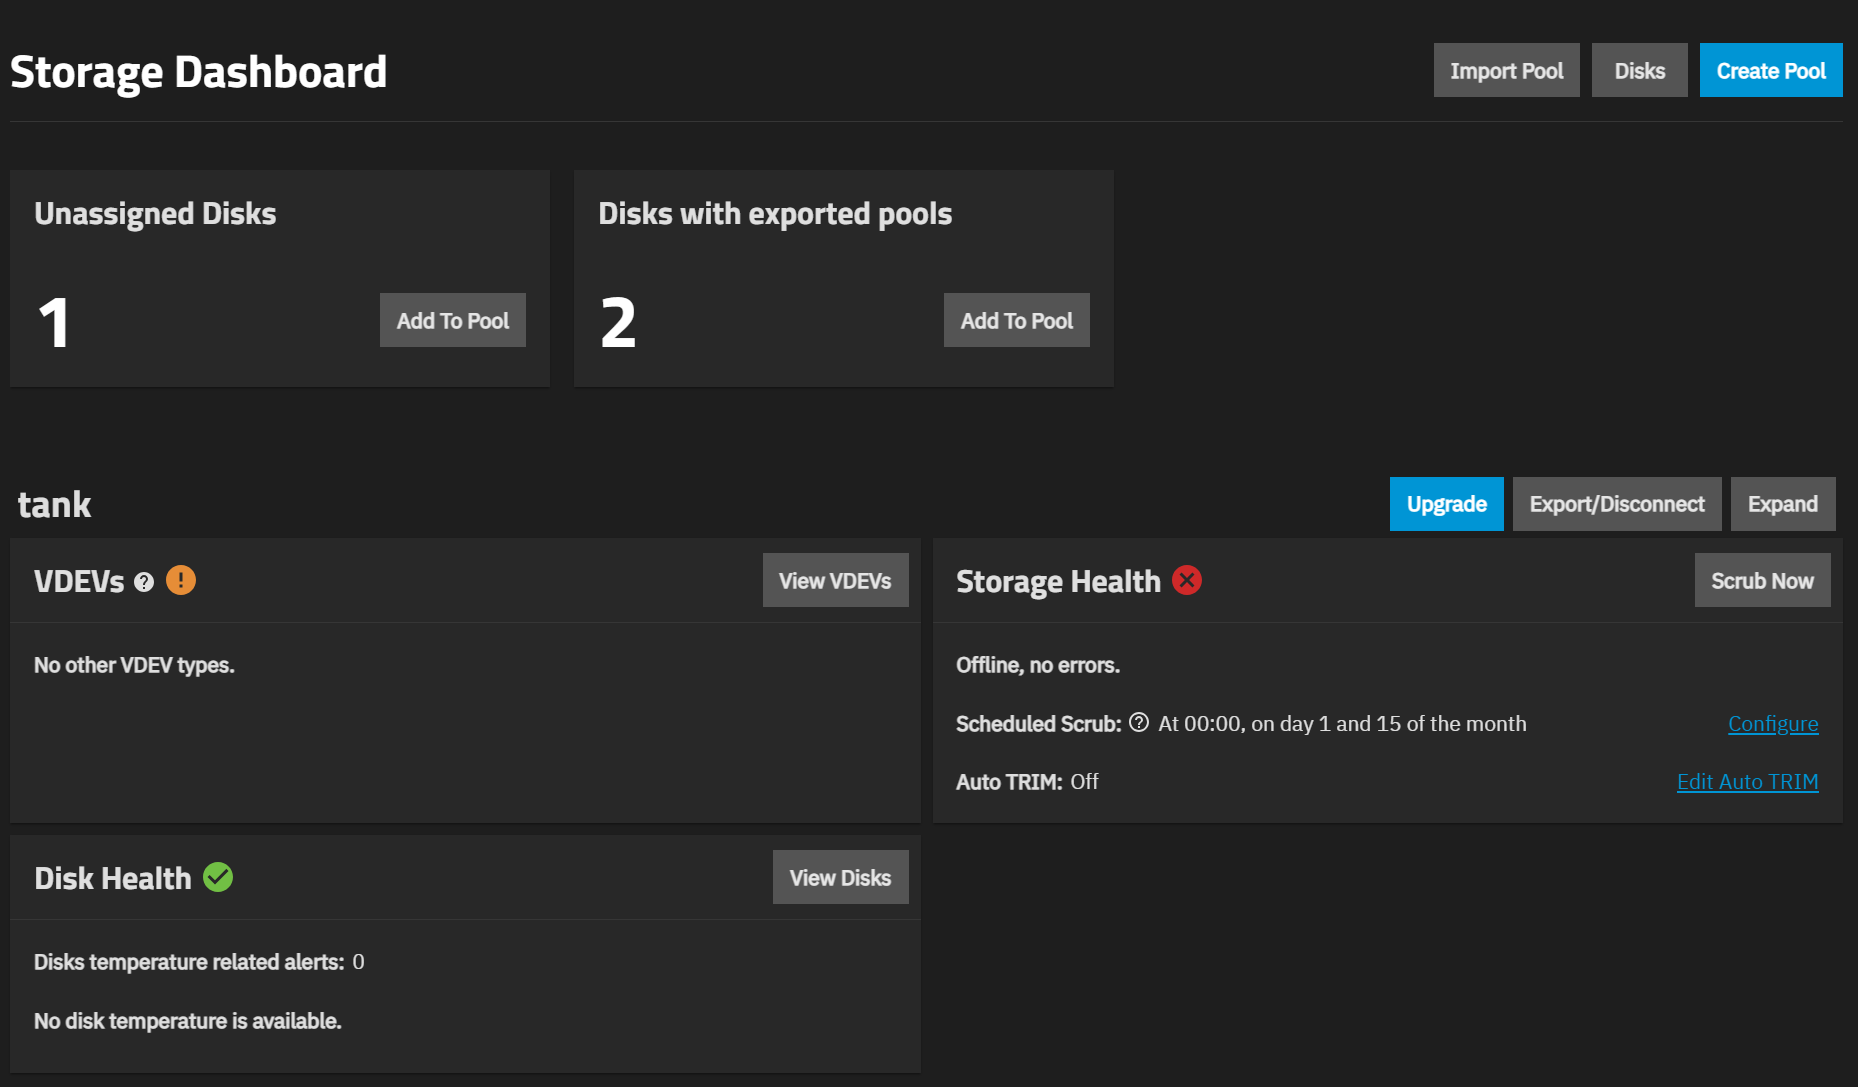1858x1087 pixels.
Task: Click the green Disk Health checkmark icon
Action: click(x=218, y=877)
